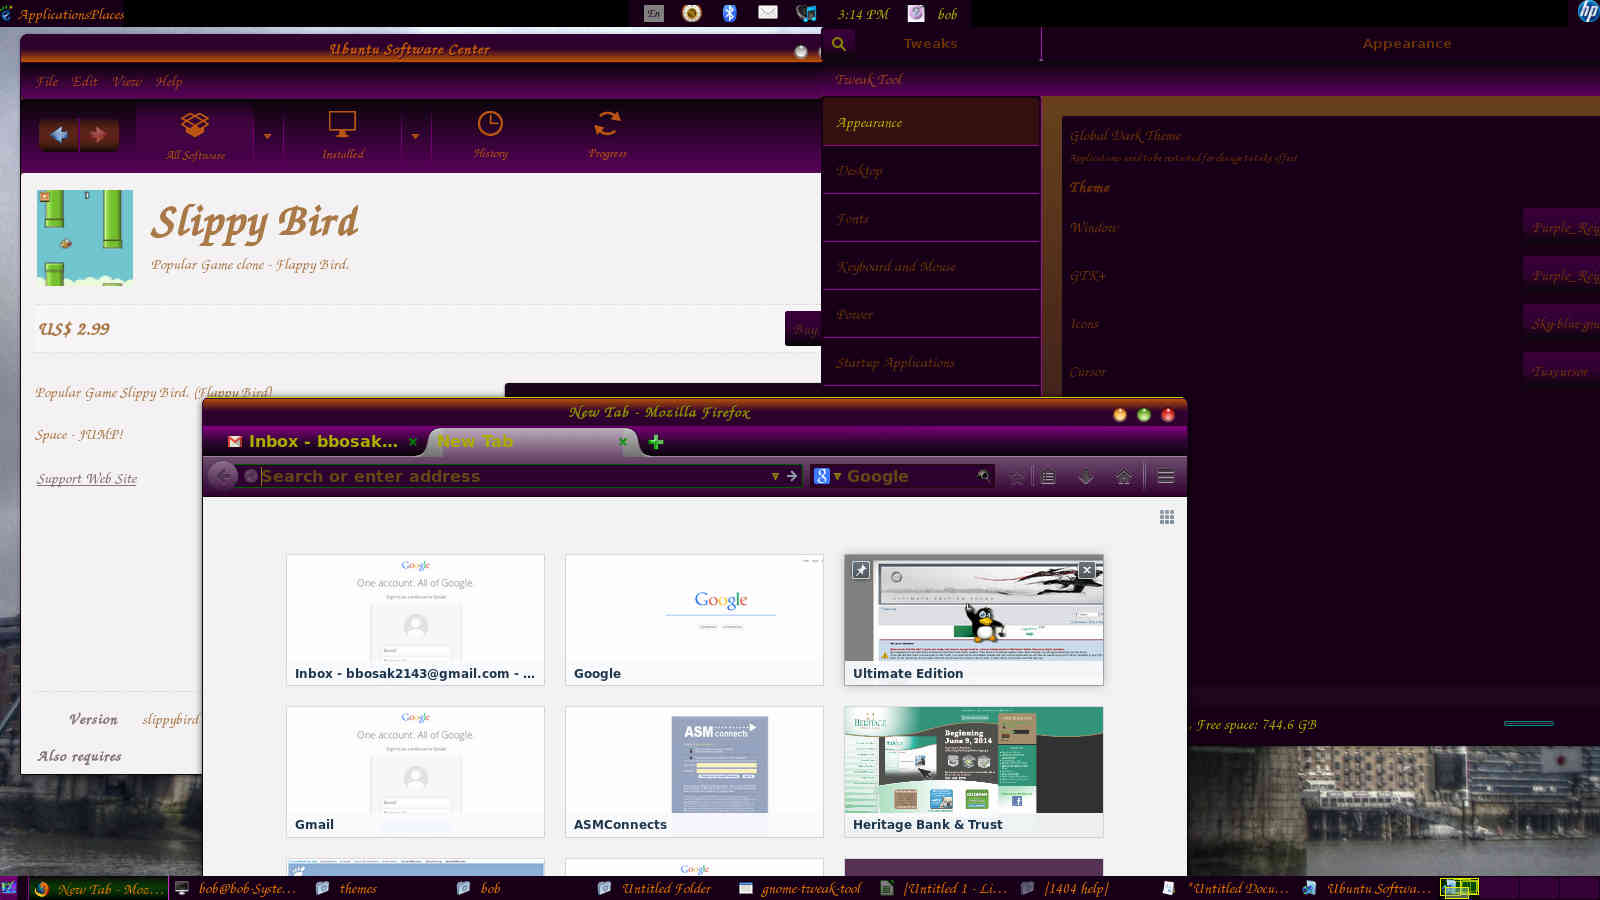Click Buy button for Slippy Bird

pos(804,328)
